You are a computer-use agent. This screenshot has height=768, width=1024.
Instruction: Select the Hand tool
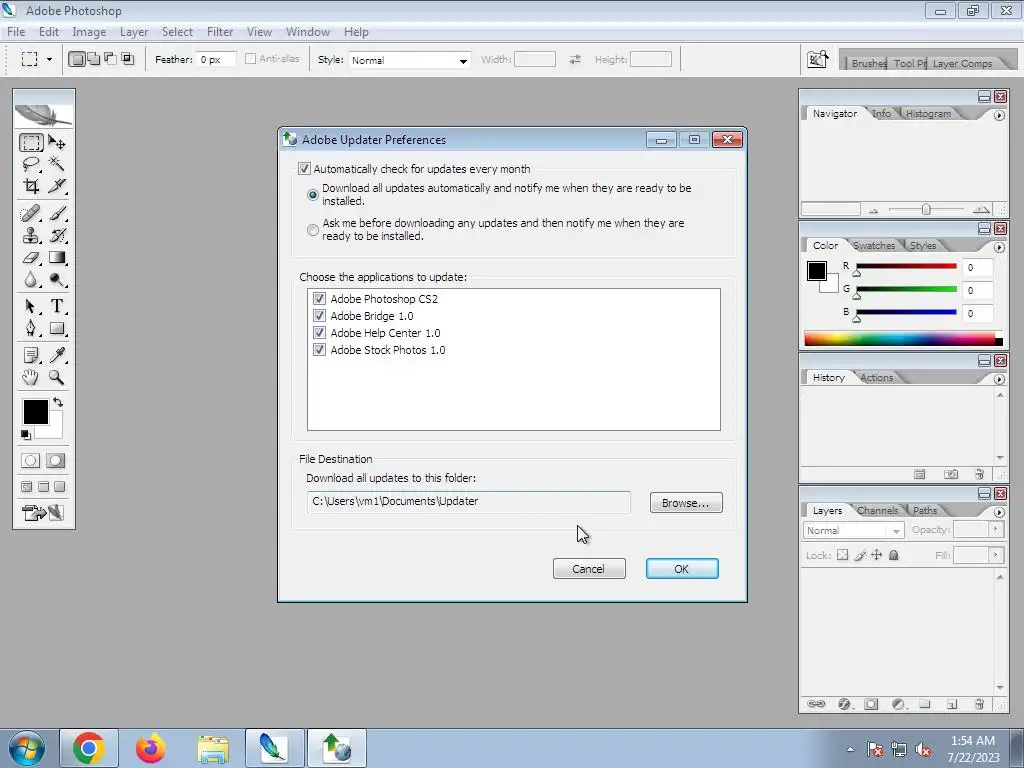tap(31, 377)
